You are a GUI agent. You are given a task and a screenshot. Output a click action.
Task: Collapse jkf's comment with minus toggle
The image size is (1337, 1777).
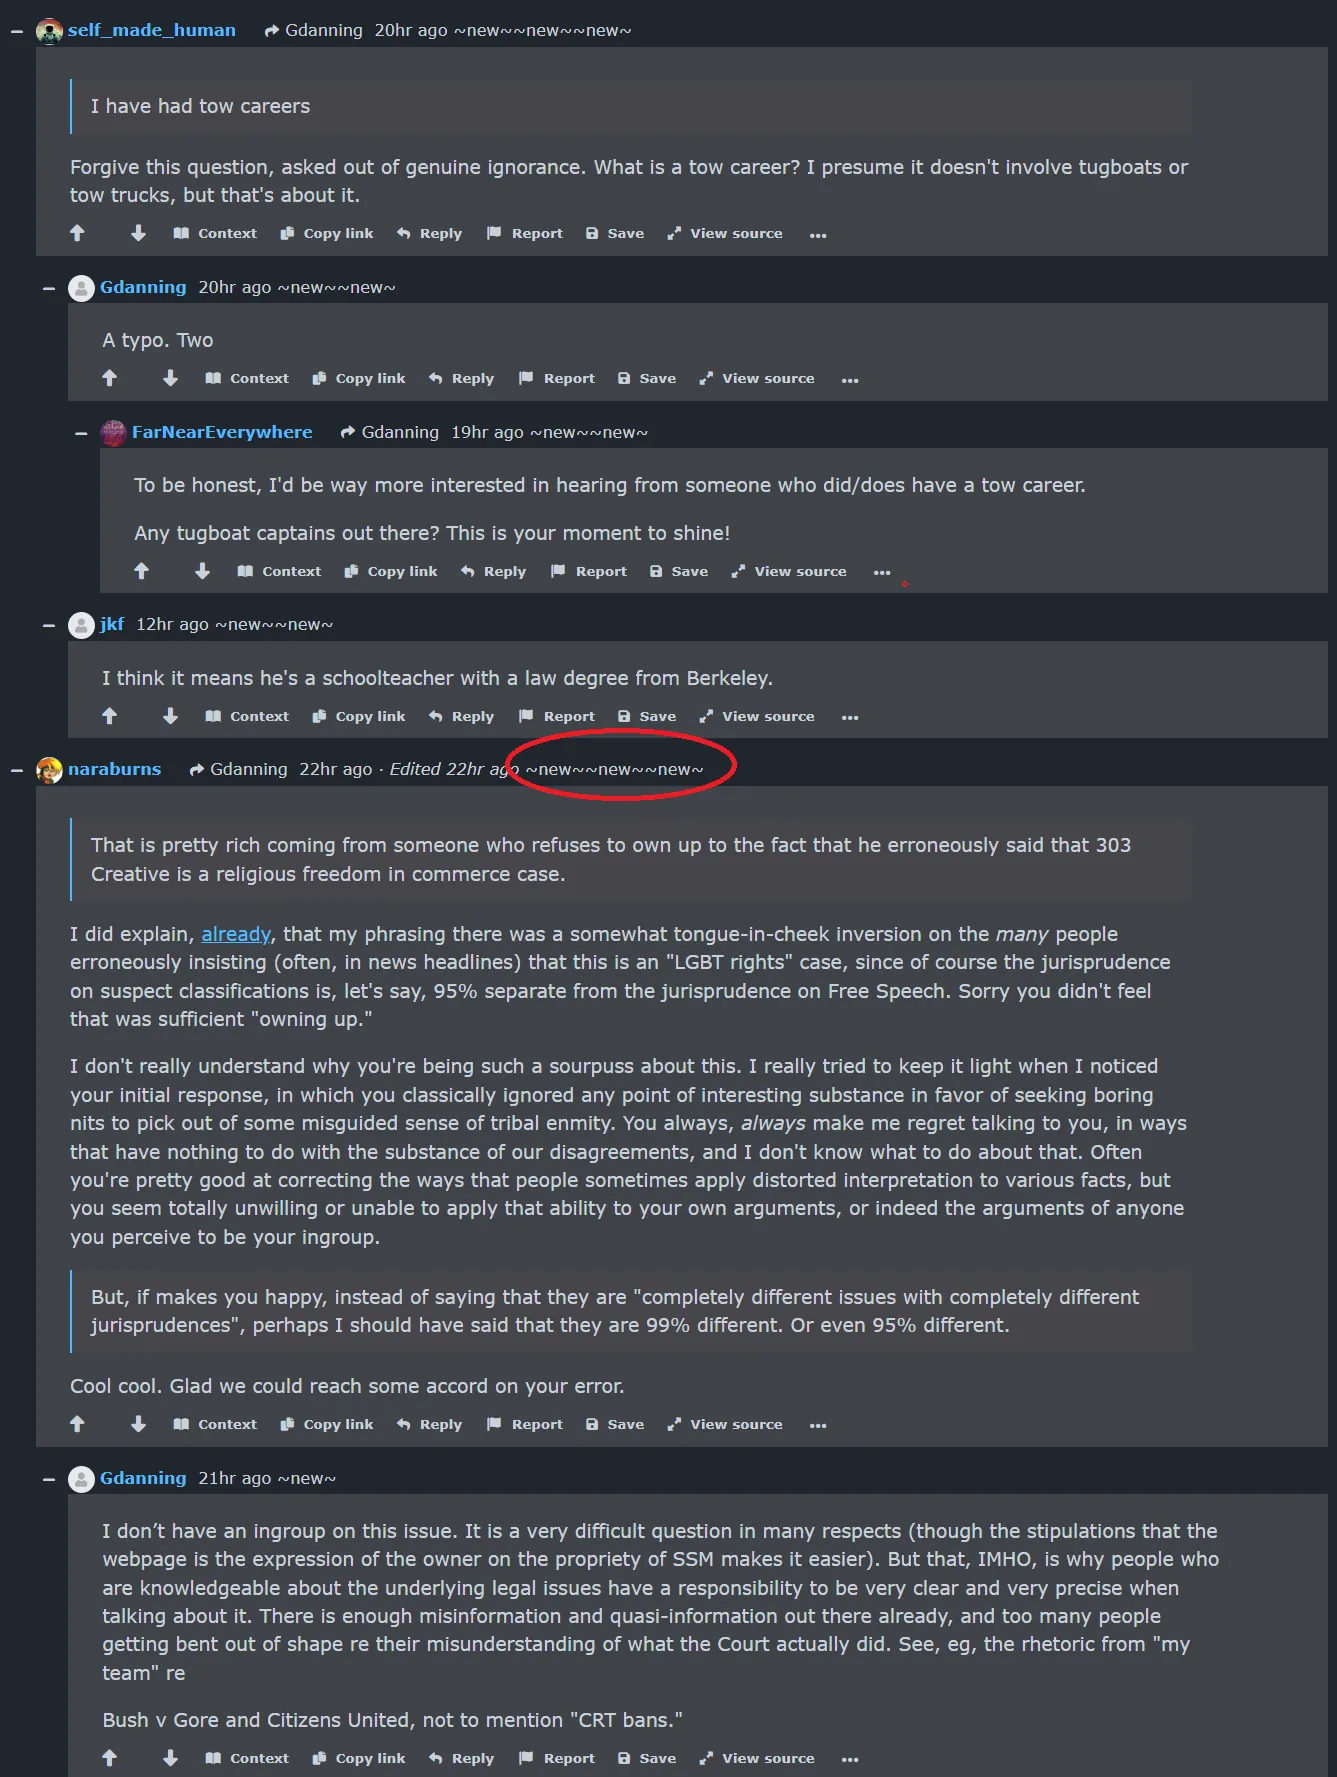point(49,625)
